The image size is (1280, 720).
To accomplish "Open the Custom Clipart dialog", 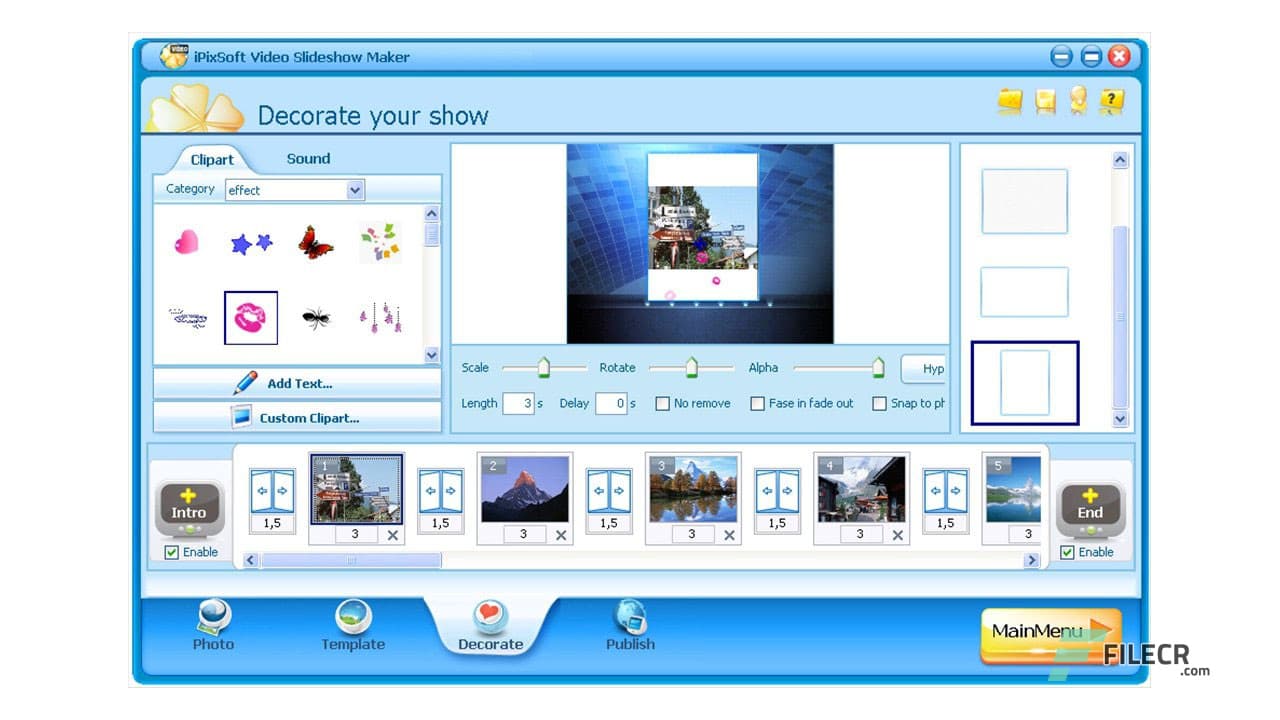I will [x=296, y=418].
